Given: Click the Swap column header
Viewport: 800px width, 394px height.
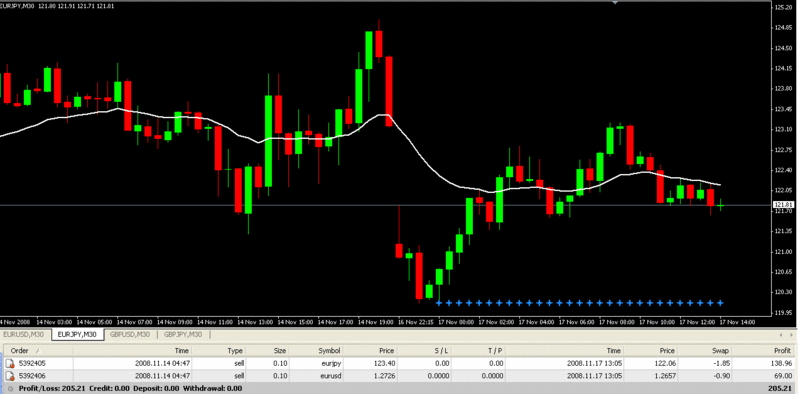Looking at the screenshot, I should (706, 351).
